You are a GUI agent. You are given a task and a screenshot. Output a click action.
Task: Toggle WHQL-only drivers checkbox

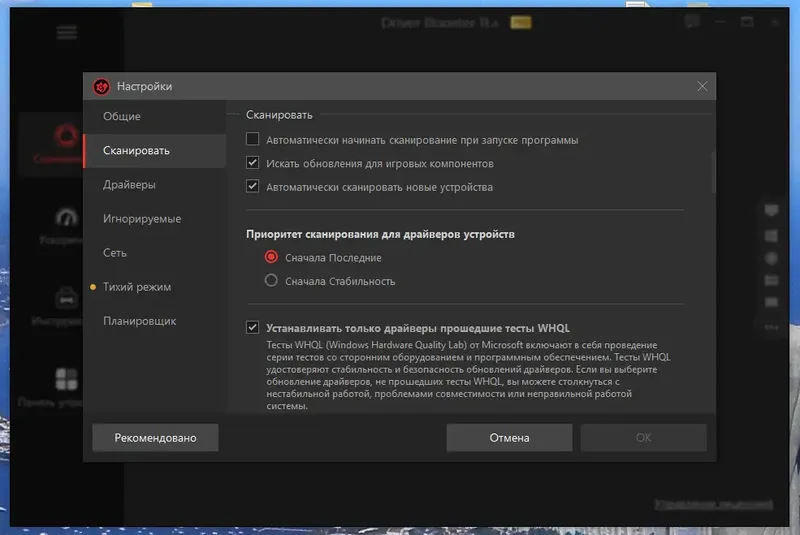coord(253,327)
